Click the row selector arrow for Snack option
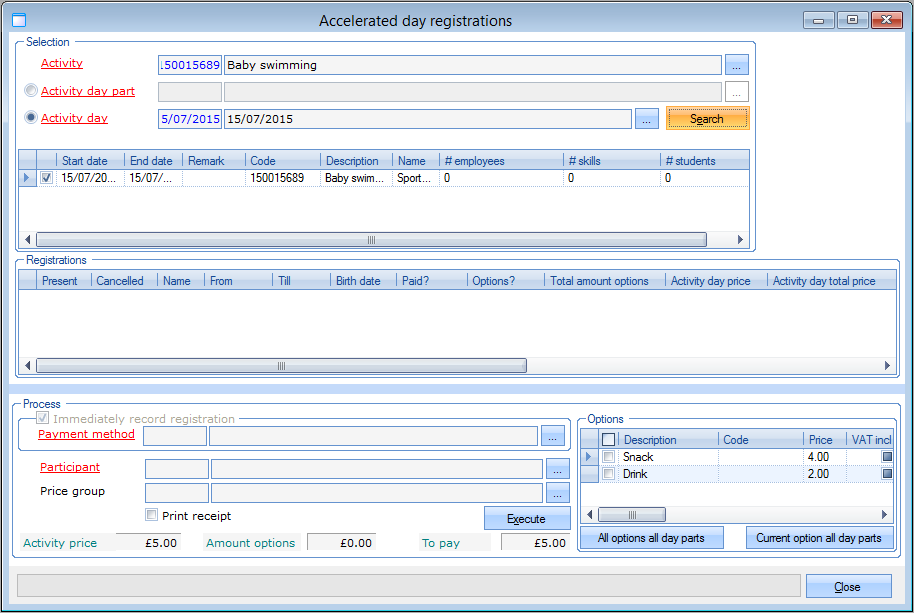Image resolution: width=914 pixels, height=613 pixels. (588, 457)
